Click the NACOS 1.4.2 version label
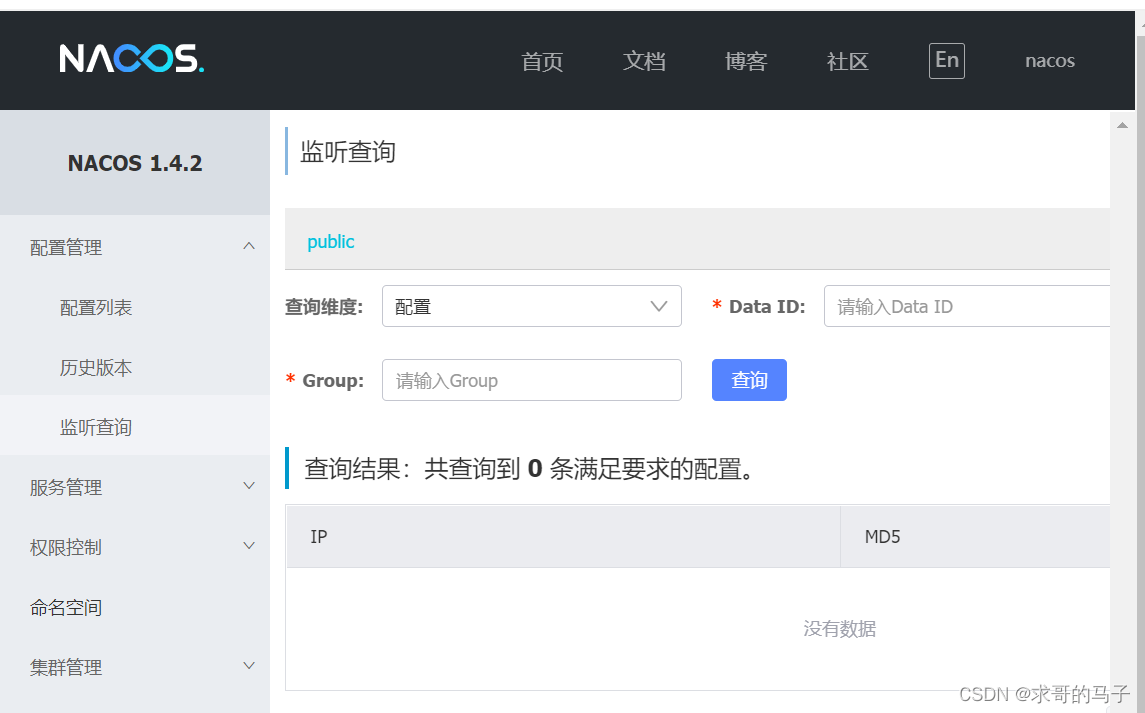The image size is (1145, 713). 135,163
